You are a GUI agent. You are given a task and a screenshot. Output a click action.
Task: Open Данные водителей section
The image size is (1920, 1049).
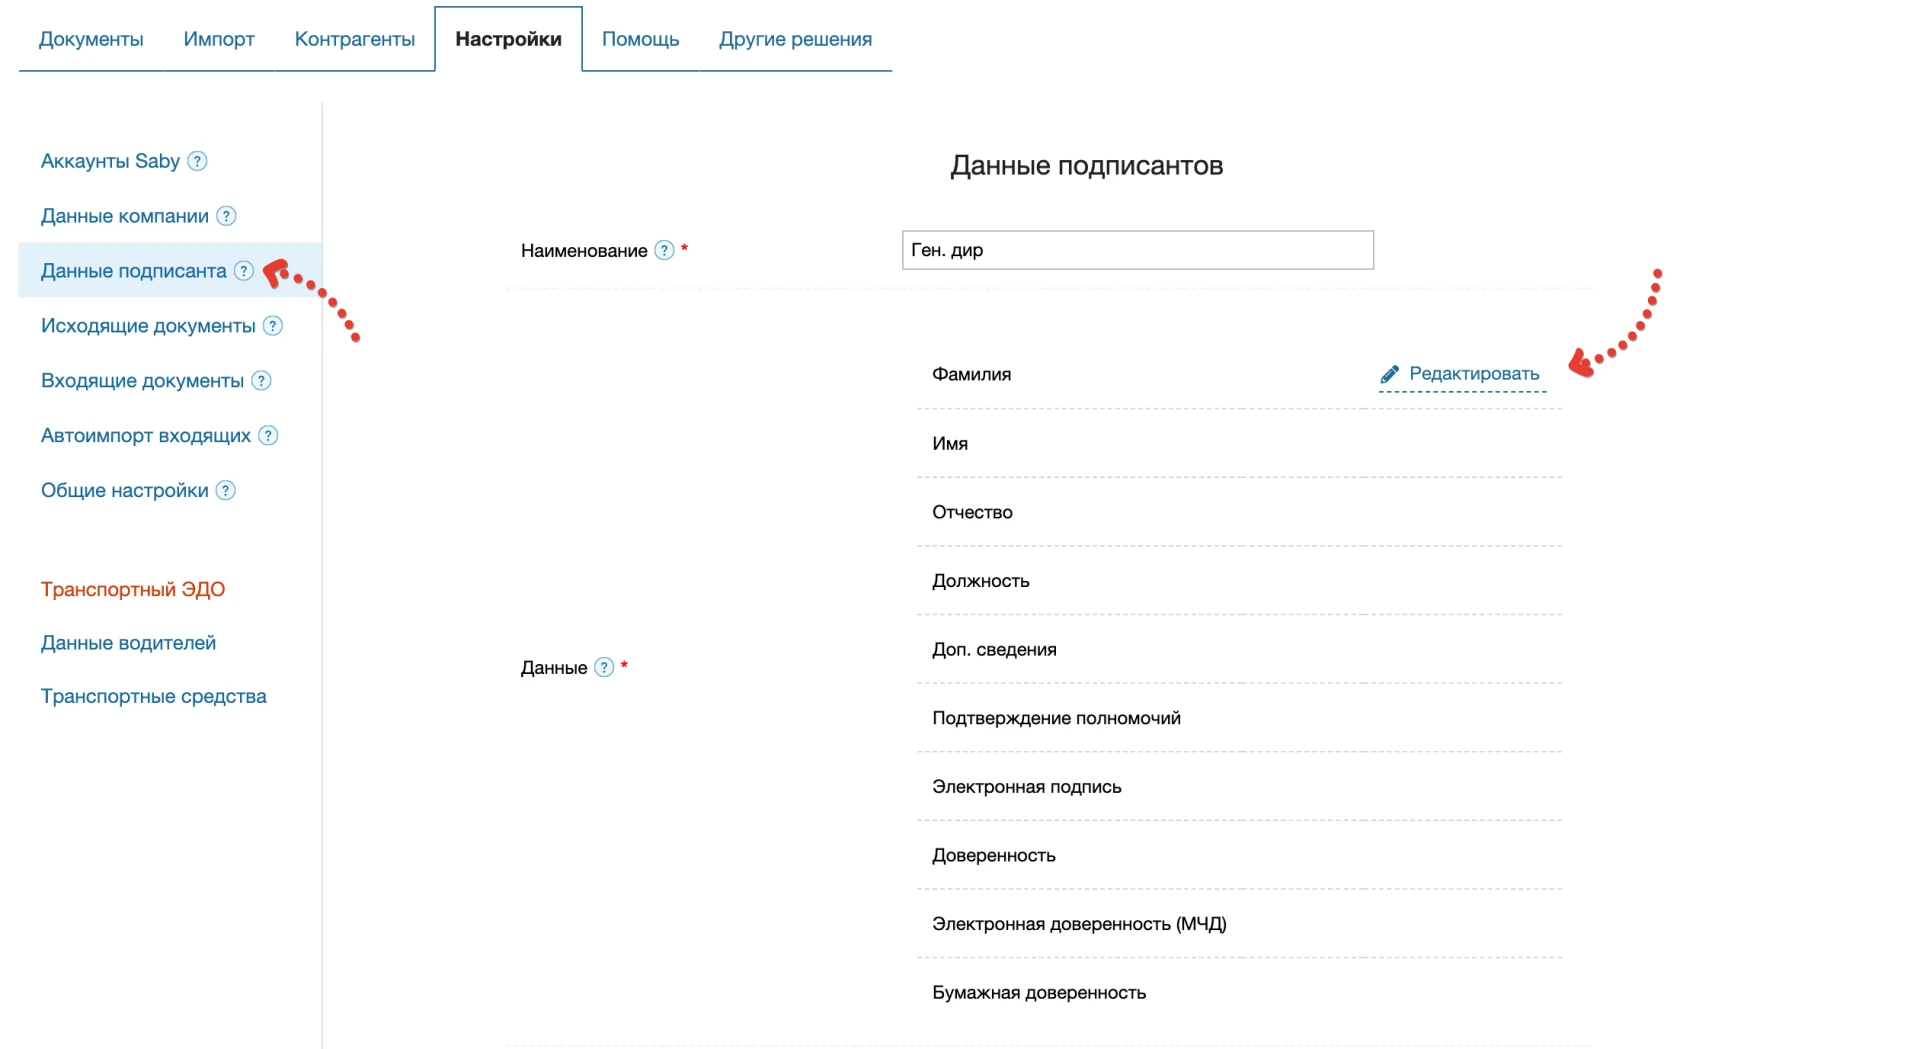pos(128,643)
